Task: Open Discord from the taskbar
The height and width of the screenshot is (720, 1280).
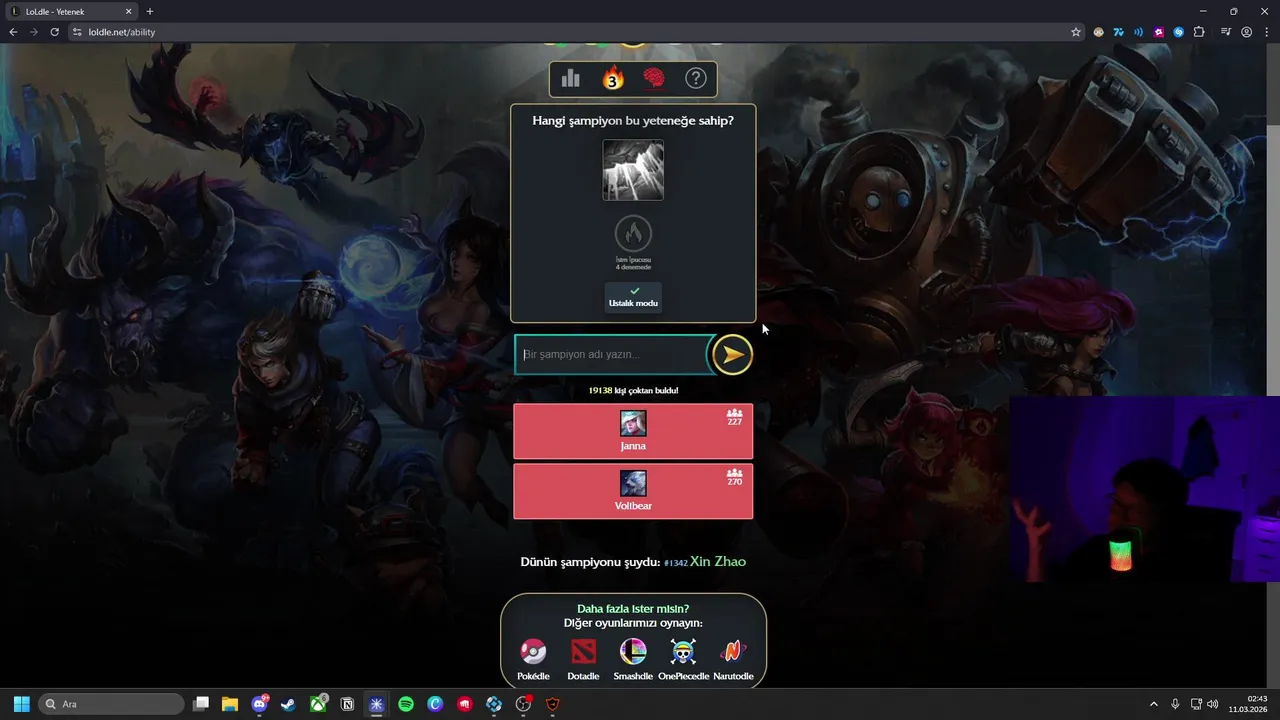Action: click(259, 704)
